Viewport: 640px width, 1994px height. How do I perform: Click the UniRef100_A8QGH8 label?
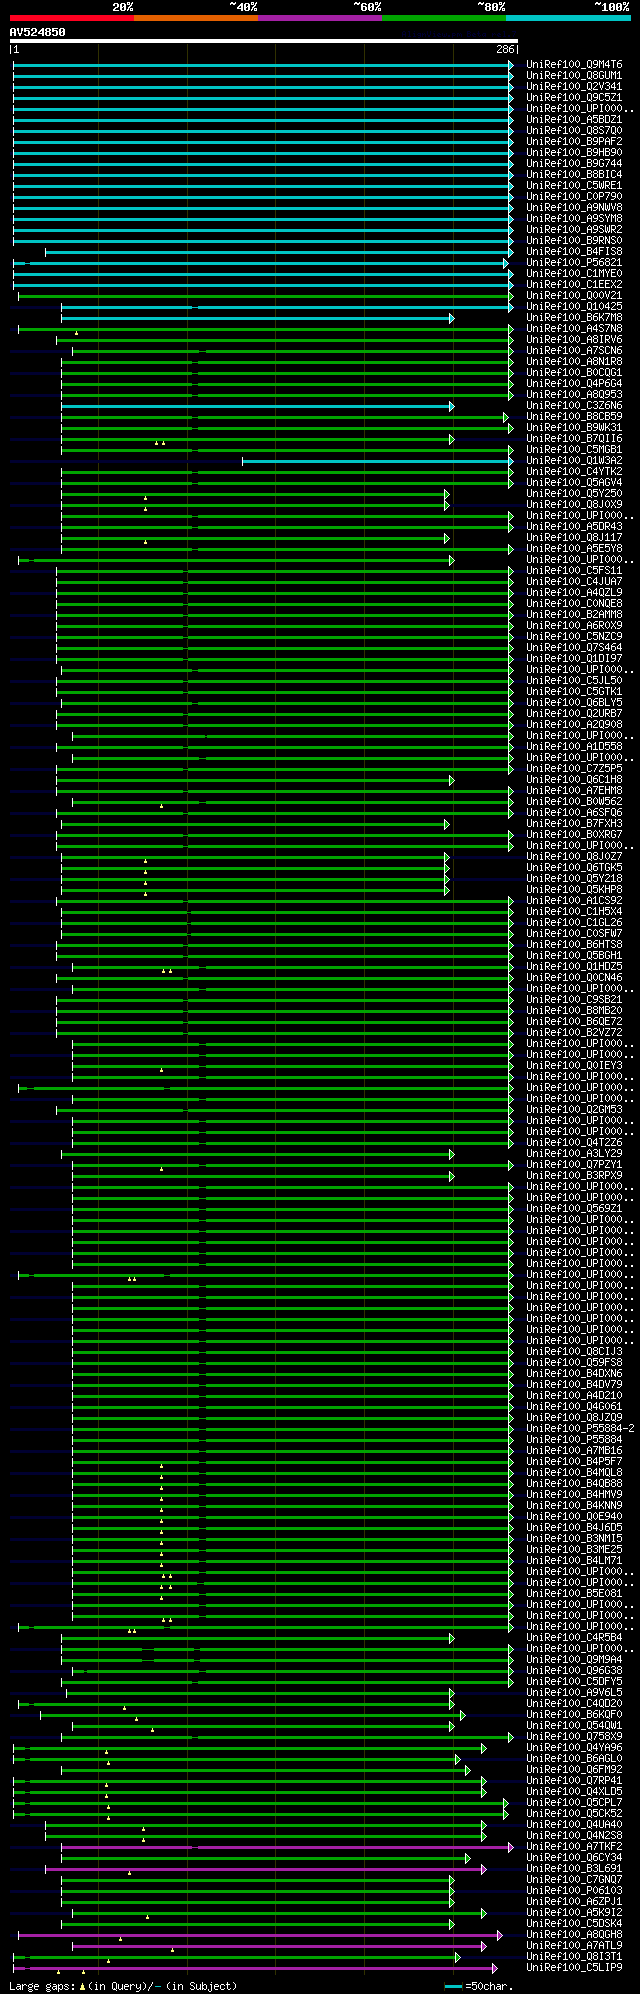pyautogui.click(x=574, y=1935)
